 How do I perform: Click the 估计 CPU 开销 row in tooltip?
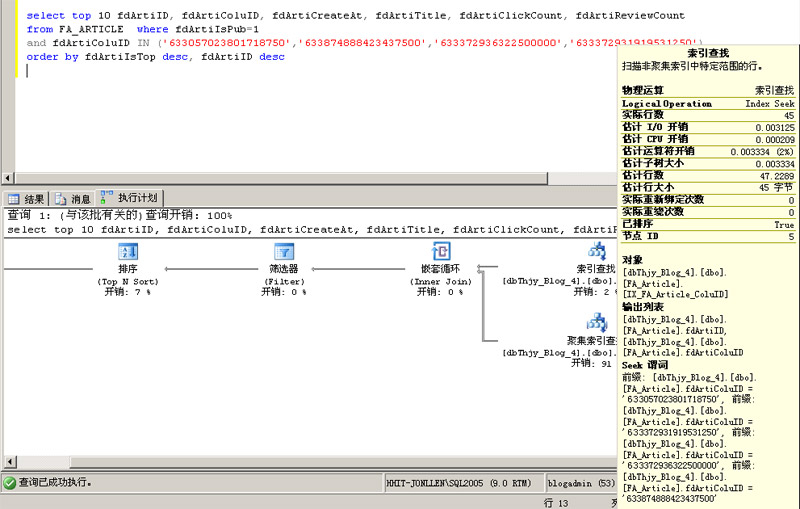click(x=708, y=140)
